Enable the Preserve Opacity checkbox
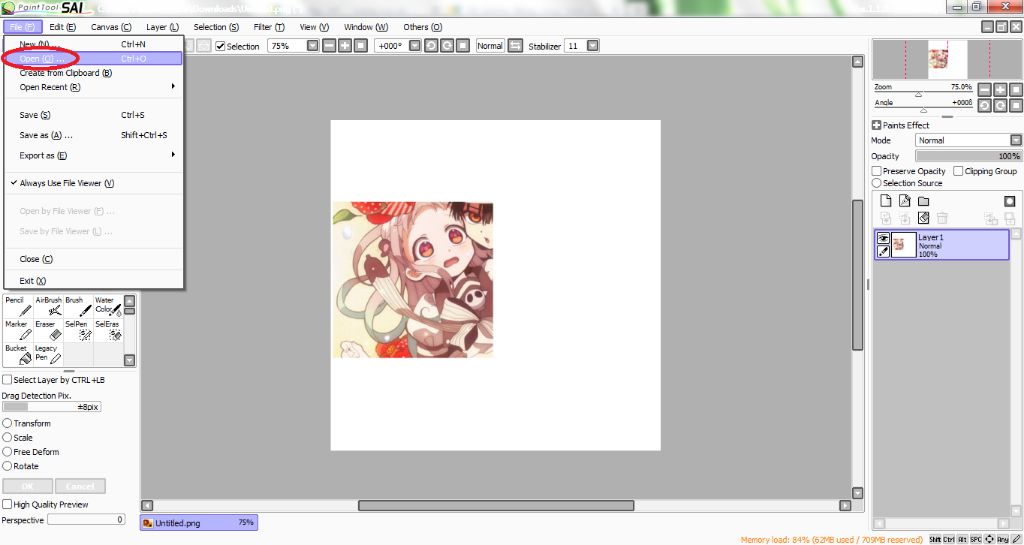The height and width of the screenshot is (545, 1024). pos(877,171)
